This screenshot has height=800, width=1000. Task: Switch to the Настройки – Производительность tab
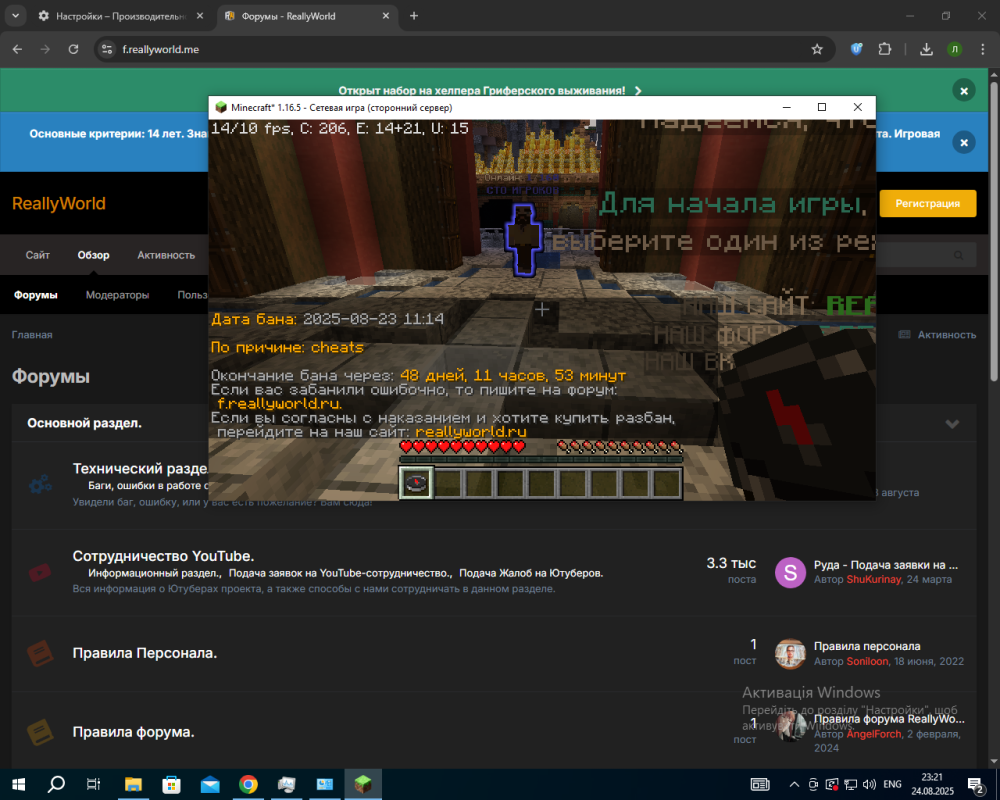click(x=121, y=16)
